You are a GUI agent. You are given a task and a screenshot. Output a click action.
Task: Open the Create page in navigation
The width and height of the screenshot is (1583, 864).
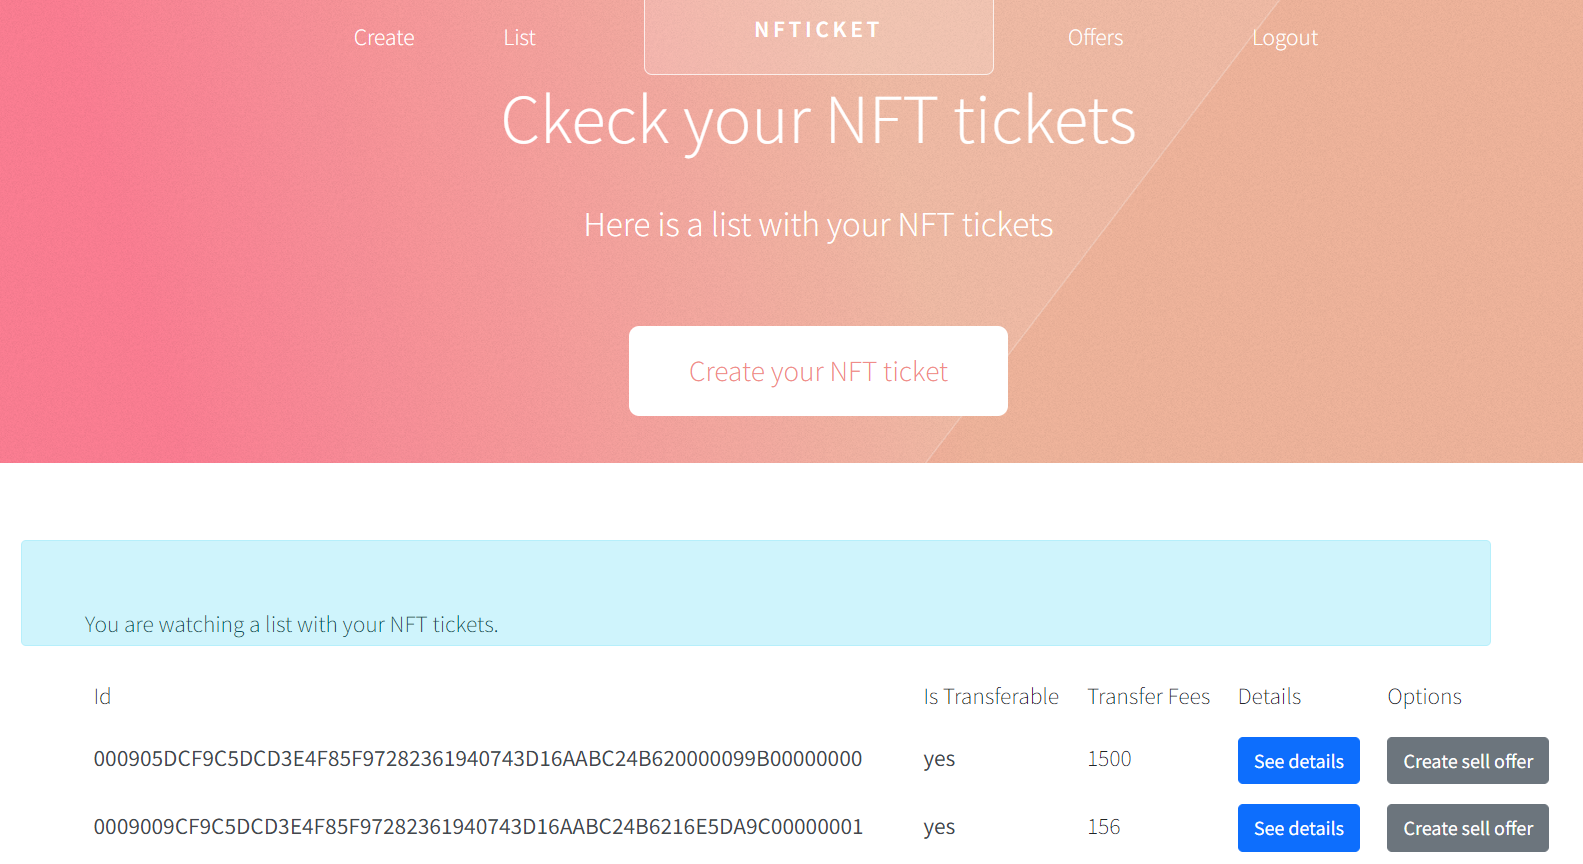coord(384,38)
